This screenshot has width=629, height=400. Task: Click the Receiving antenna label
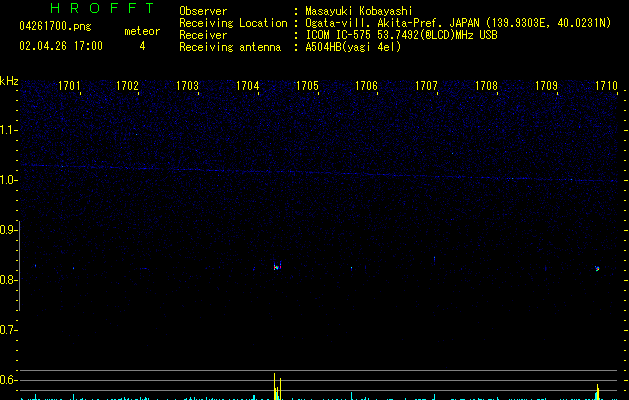pos(230,47)
